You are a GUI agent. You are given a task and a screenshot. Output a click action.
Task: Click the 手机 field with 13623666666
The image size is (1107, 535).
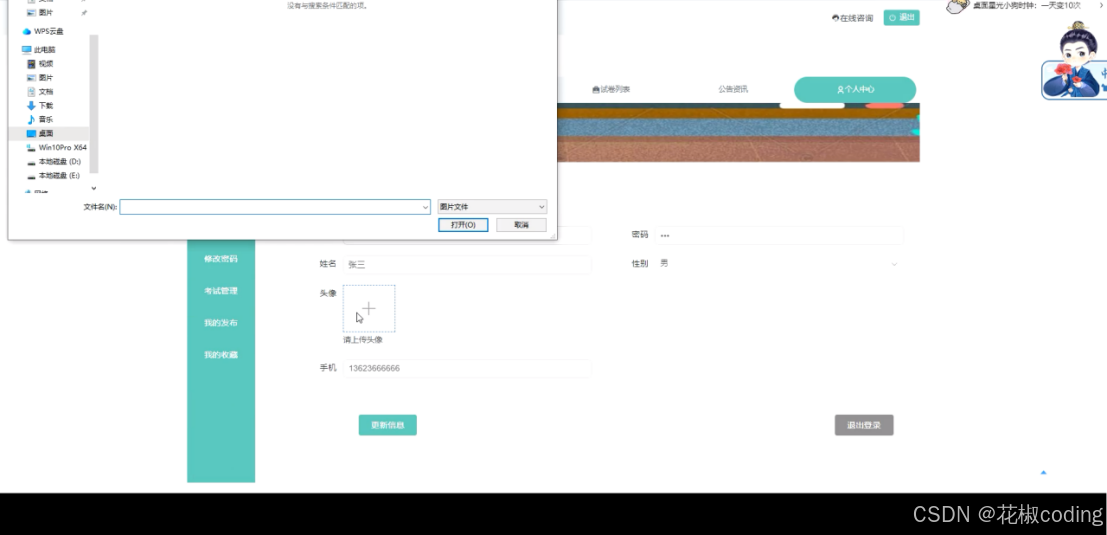(x=467, y=368)
